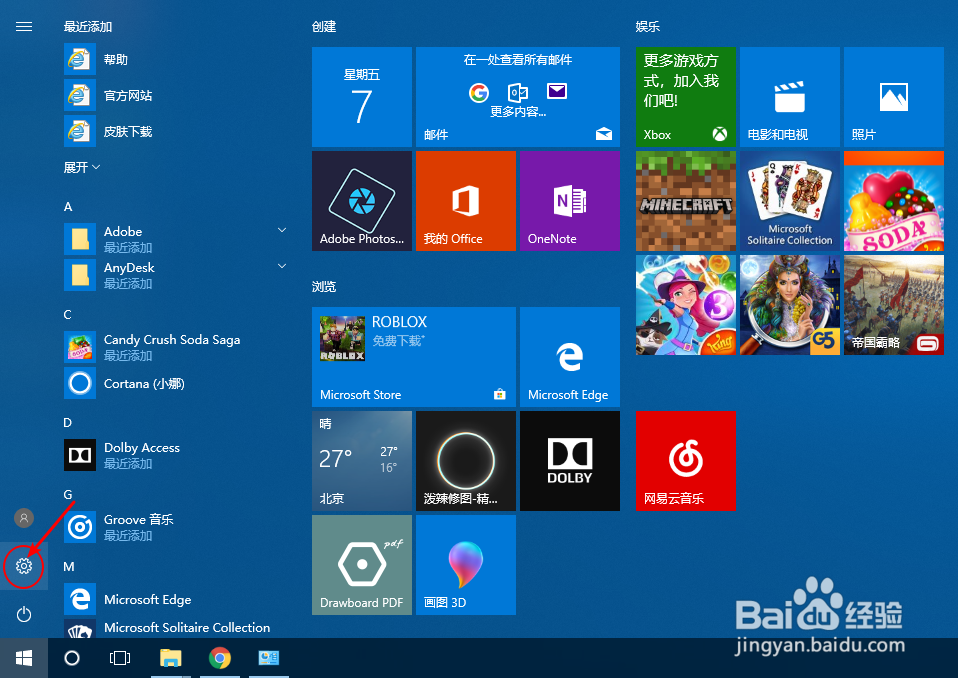Click the power button icon
The height and width of the screenshot is (678, 958).
click(24, 614)
